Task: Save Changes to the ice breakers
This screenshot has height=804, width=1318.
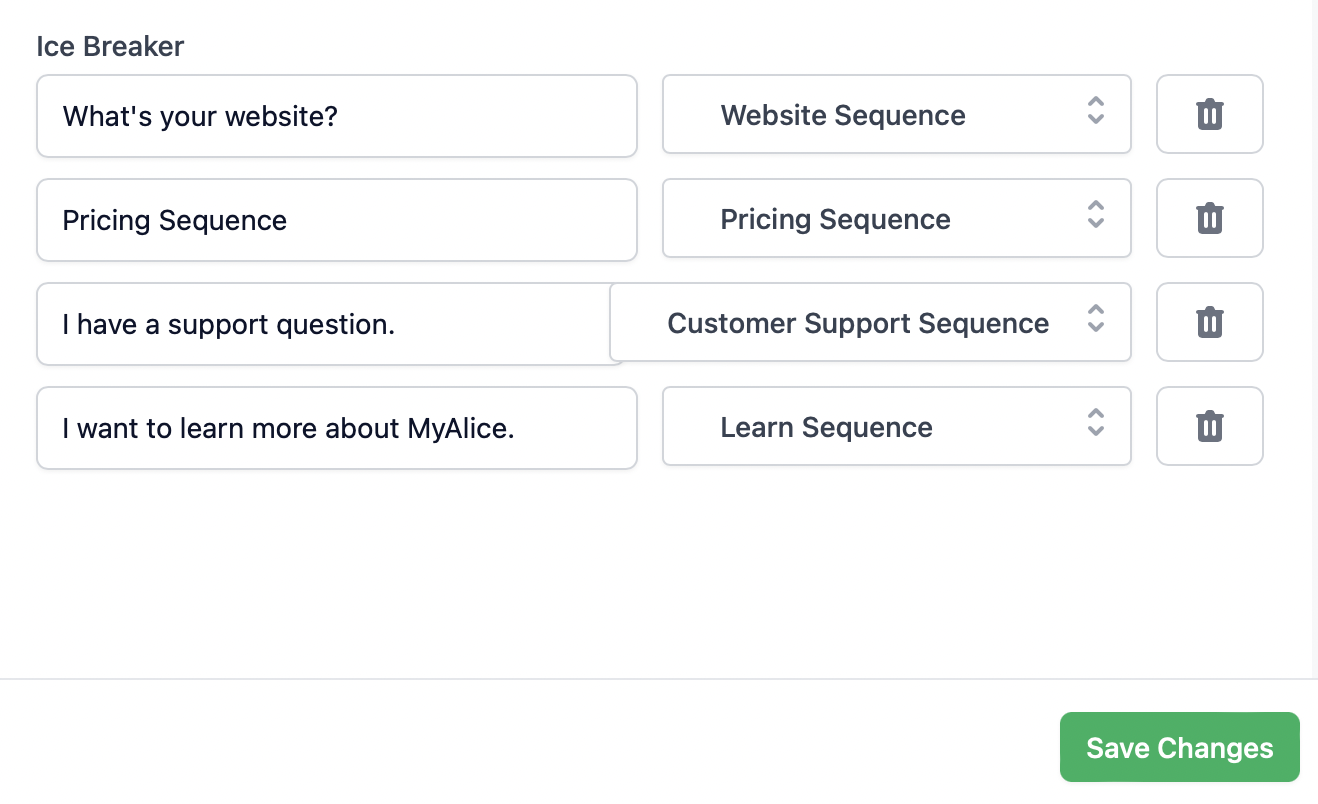Action: (x=1179, y=748)
